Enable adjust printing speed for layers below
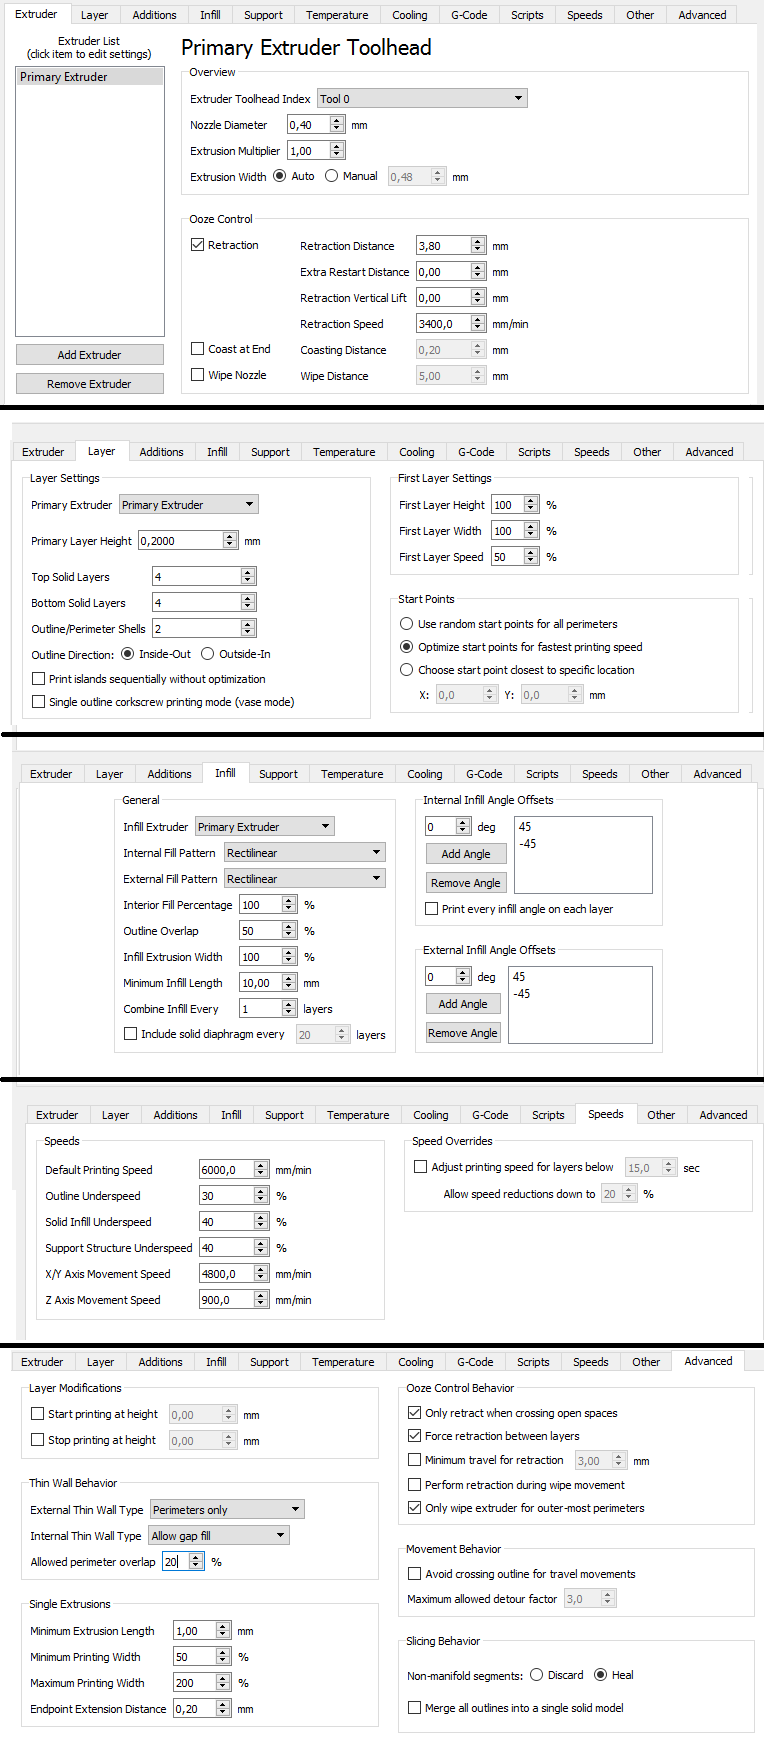 (421, 1167)
